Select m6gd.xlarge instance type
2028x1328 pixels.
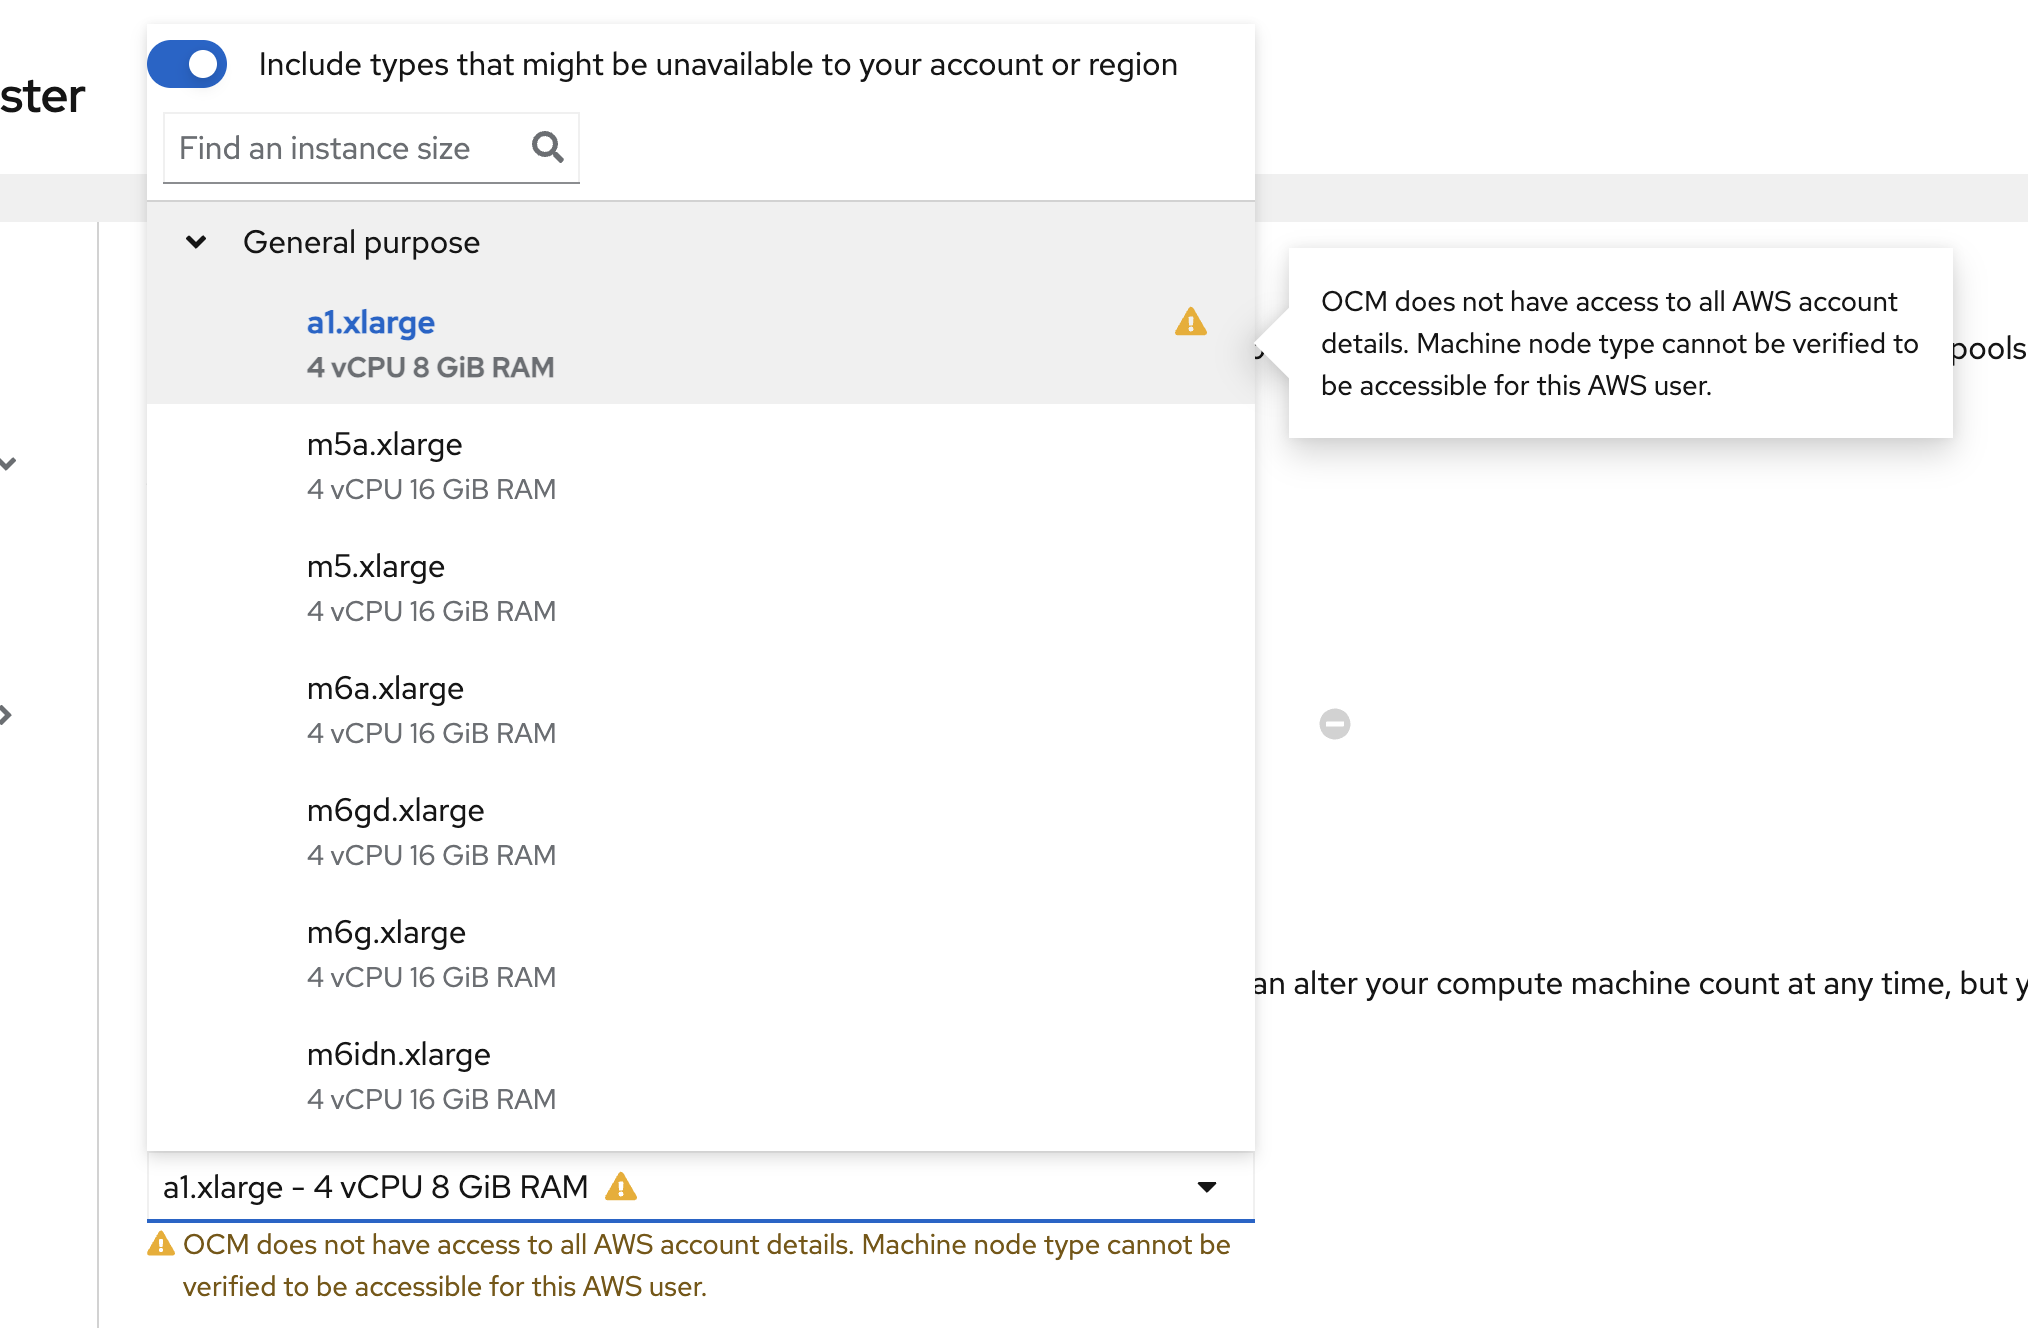click(x=395, y=811)
